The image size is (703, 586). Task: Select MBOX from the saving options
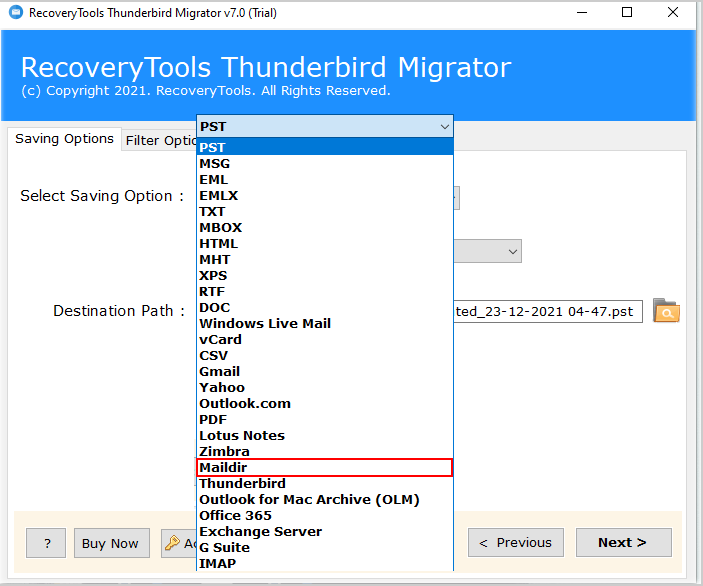[x=325, y=227]
